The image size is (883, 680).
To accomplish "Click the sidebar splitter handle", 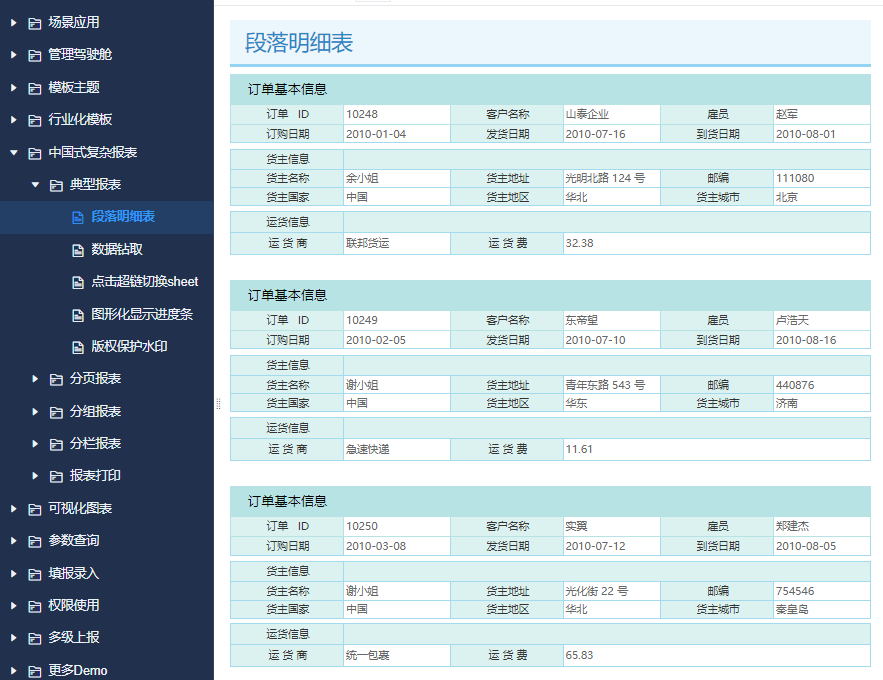I will [218, 403].
